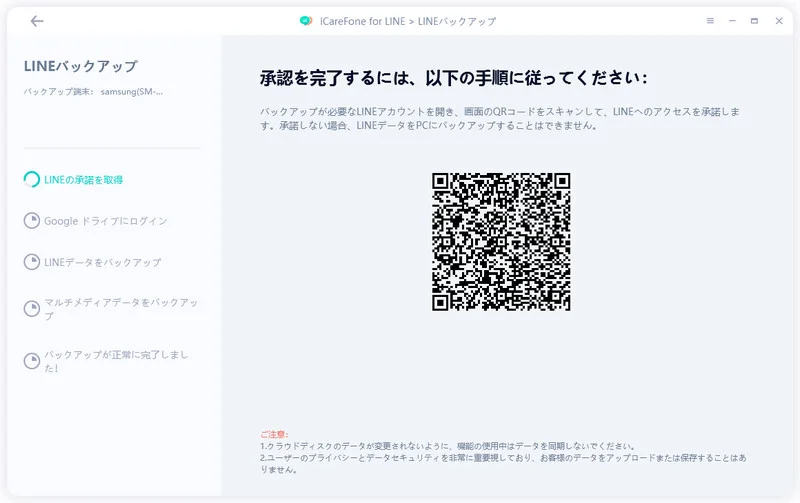
Task: Click the instruction paragraph beginning バックアップが必要なLINEアカウント
Action: [499, 118]
